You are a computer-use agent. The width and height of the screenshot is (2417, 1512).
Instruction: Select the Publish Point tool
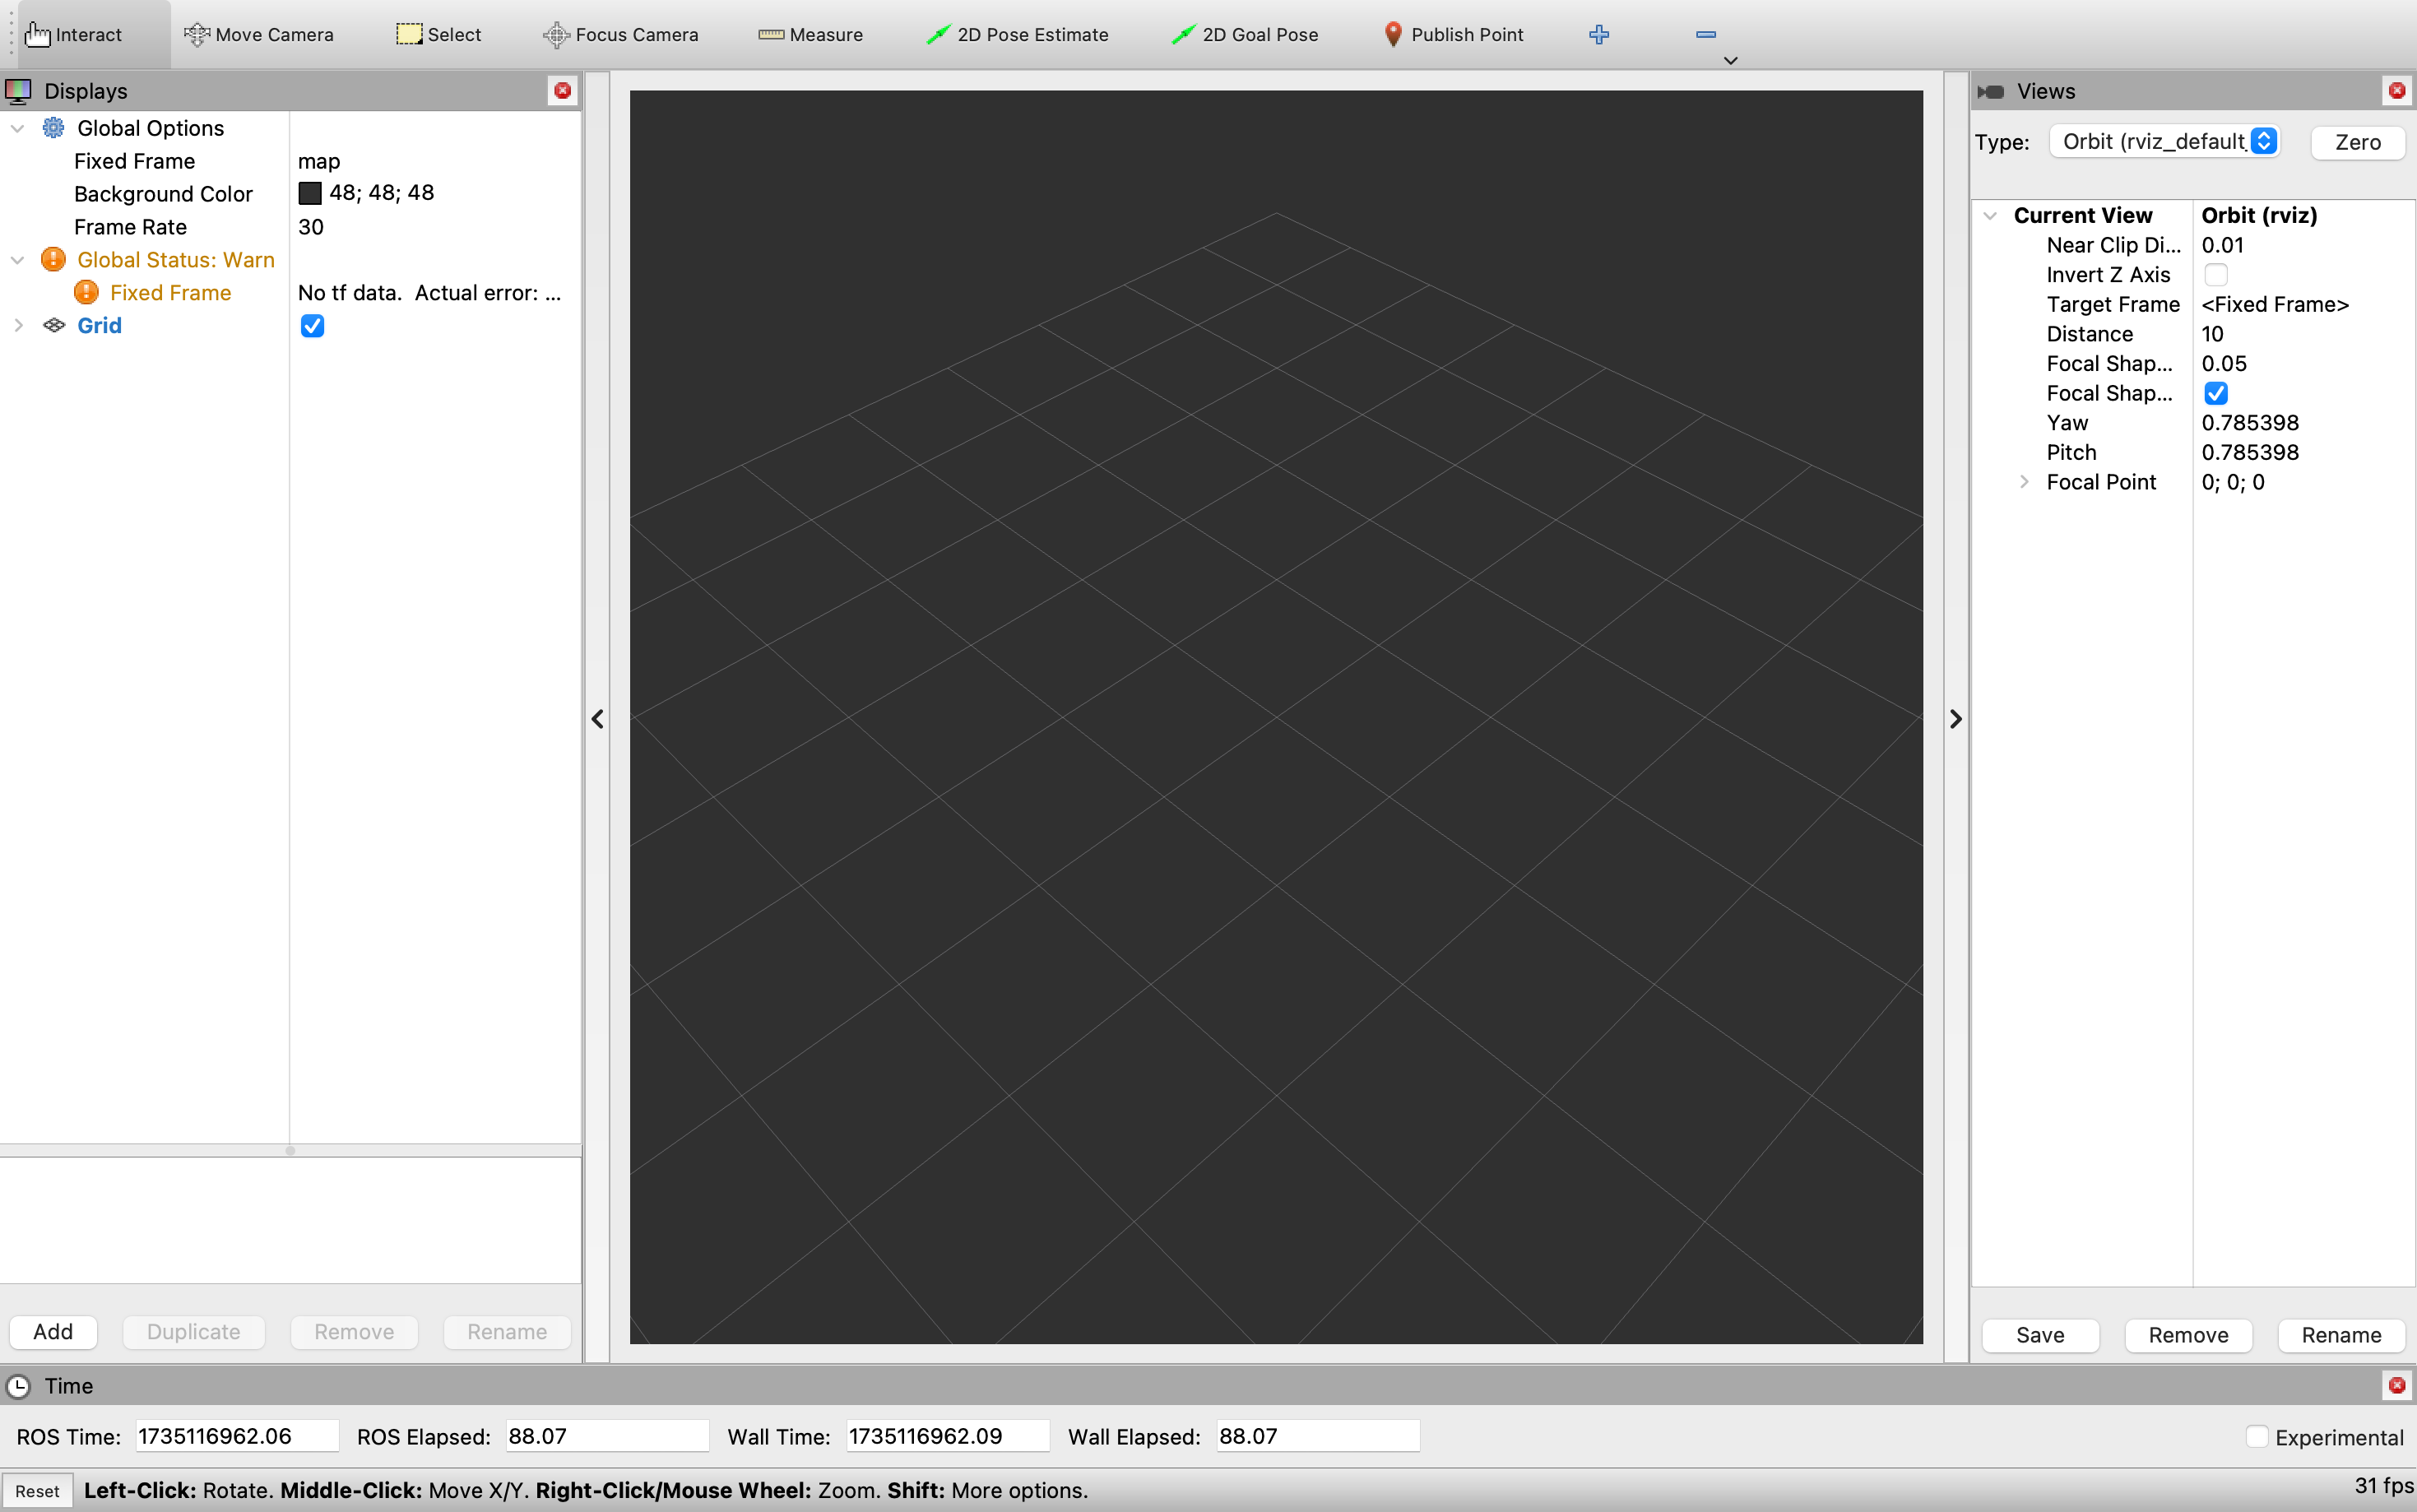coord(1453,35)
